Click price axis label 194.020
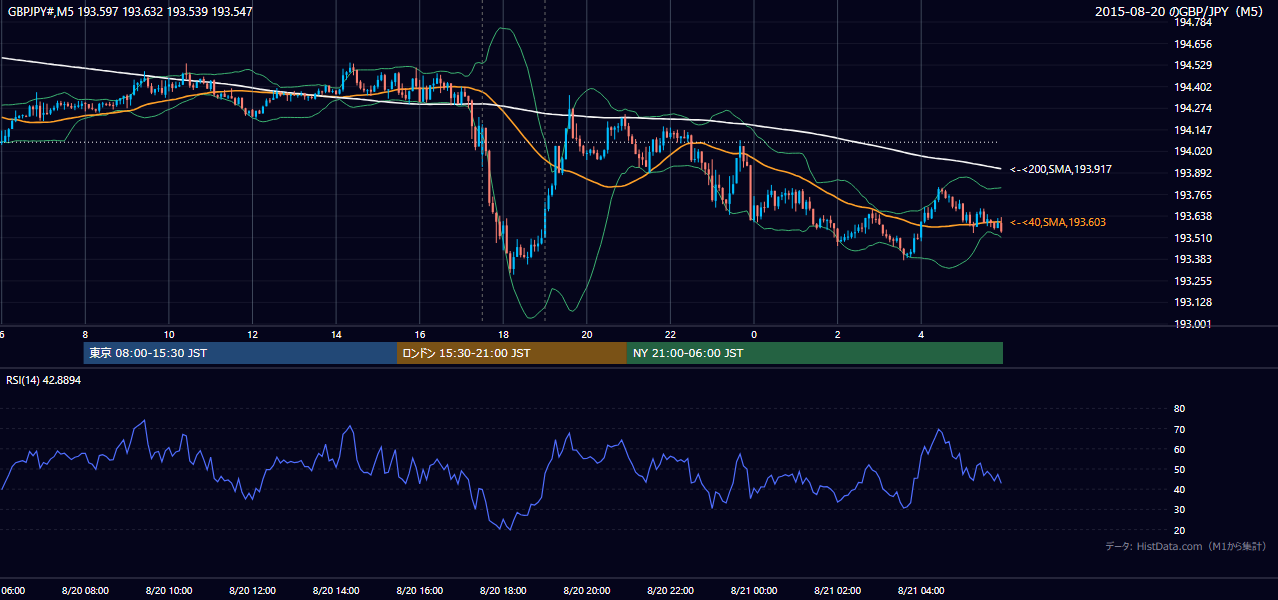 (1193, 151)
